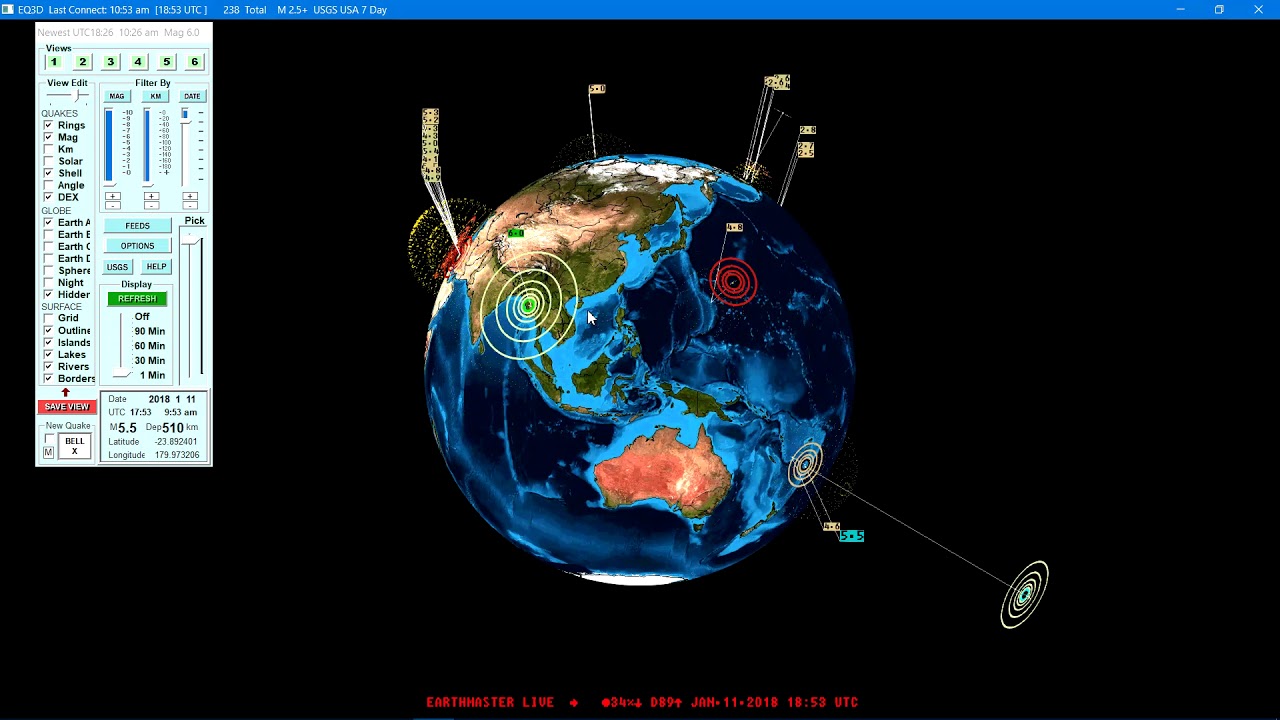Screen dimensions: 1280x720
Task: Click the View Edit slider
Action: click(68, 96)
